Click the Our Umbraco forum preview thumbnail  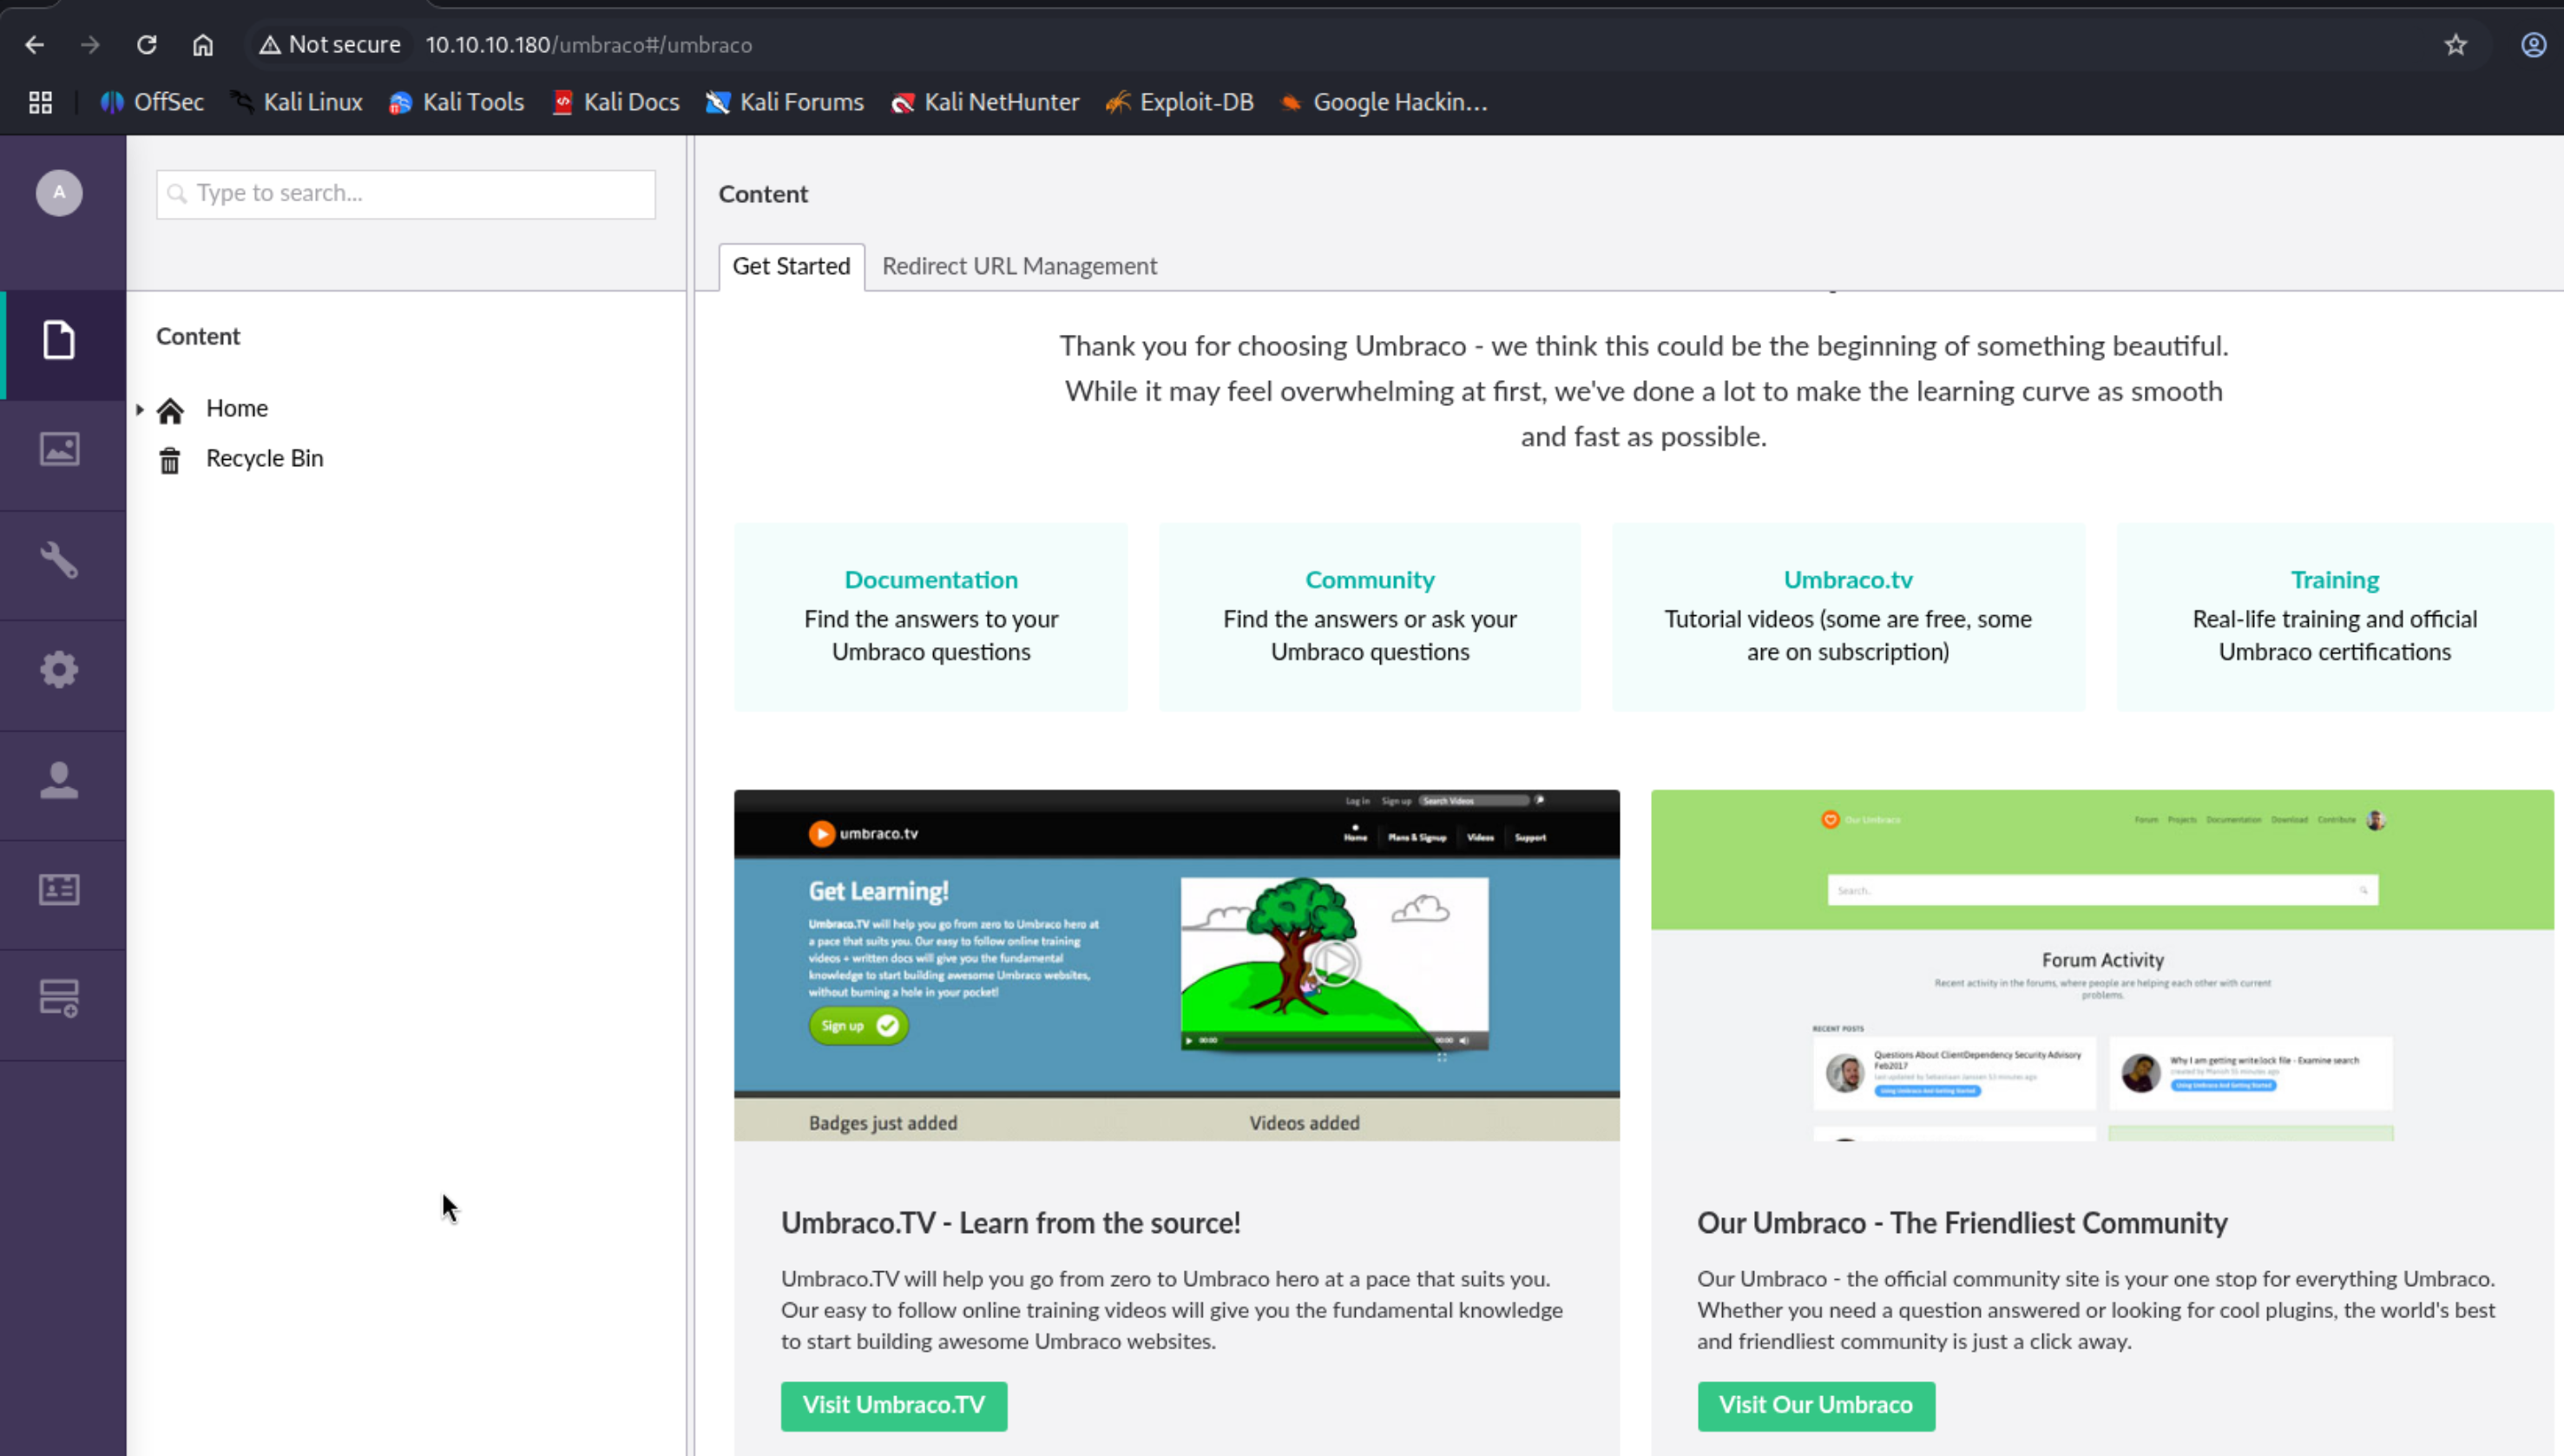2102,966
